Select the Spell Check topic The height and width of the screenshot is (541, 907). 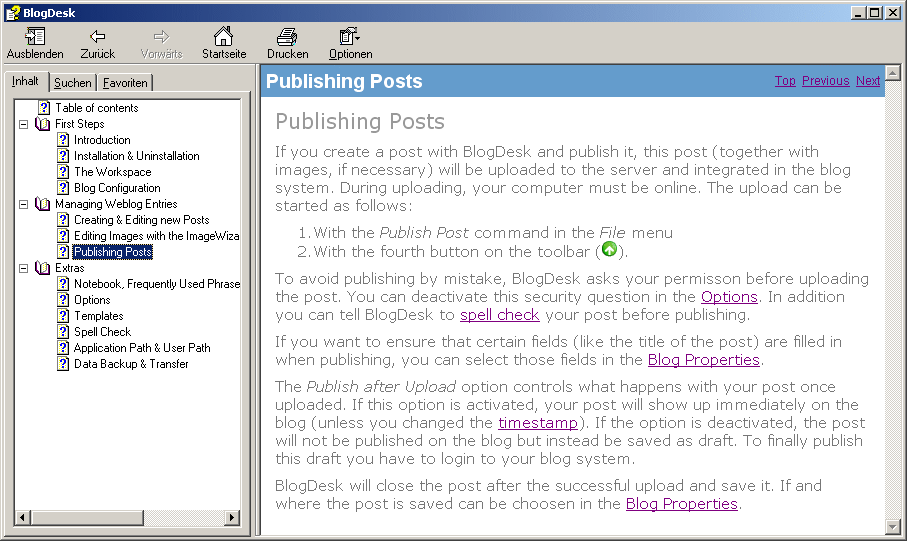102,332
